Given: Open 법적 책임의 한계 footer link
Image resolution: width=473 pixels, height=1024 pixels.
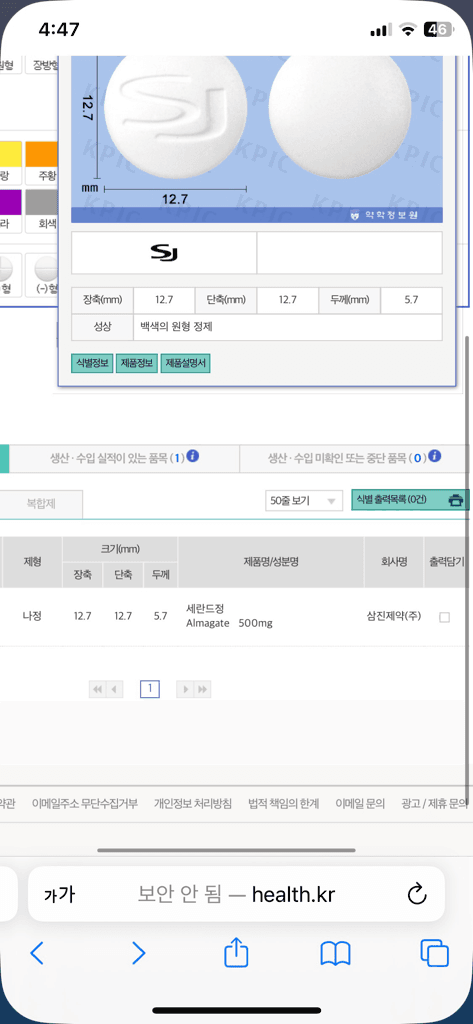Looking at the screenshot, I should click(284, 804).
